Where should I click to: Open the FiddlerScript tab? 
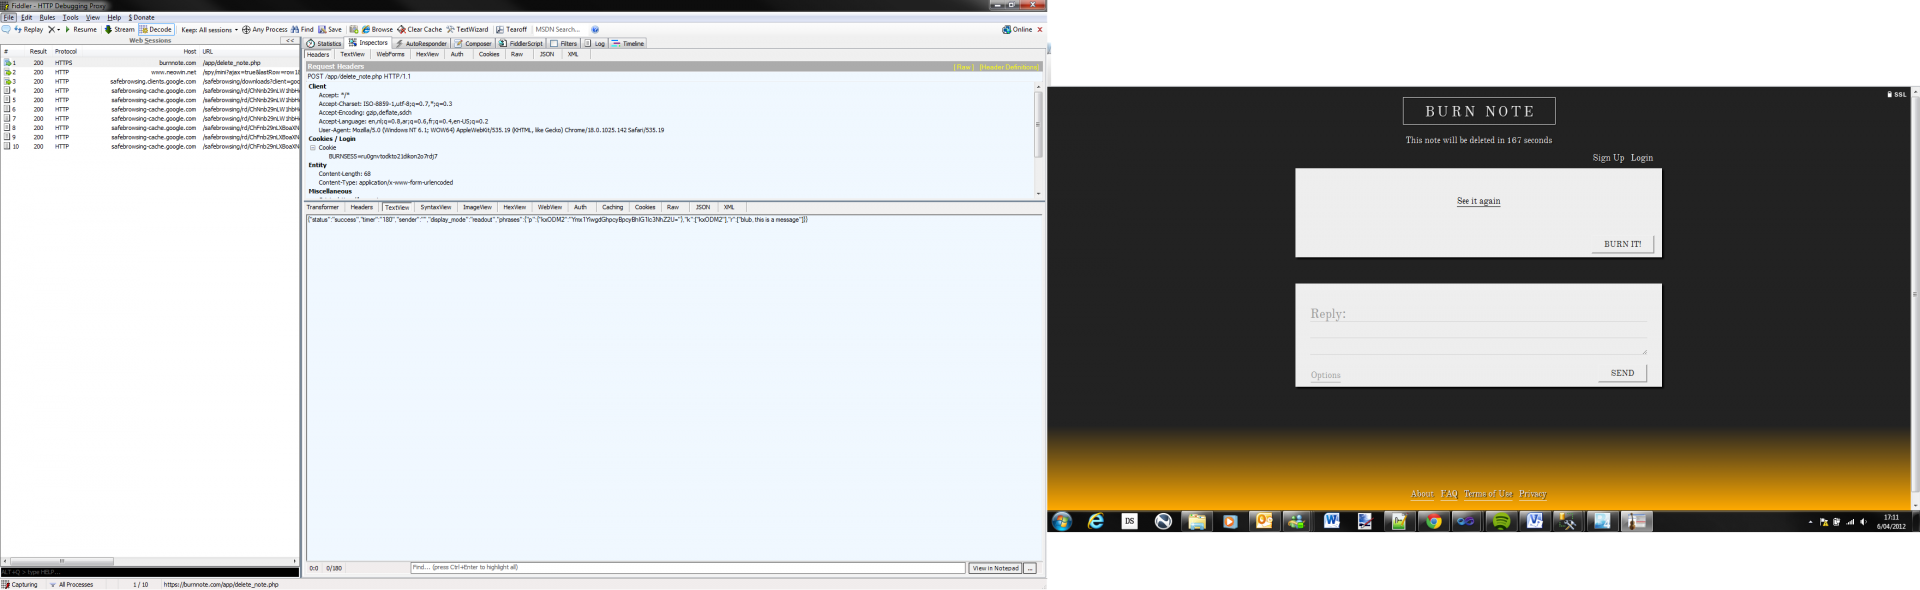point(521,44)
